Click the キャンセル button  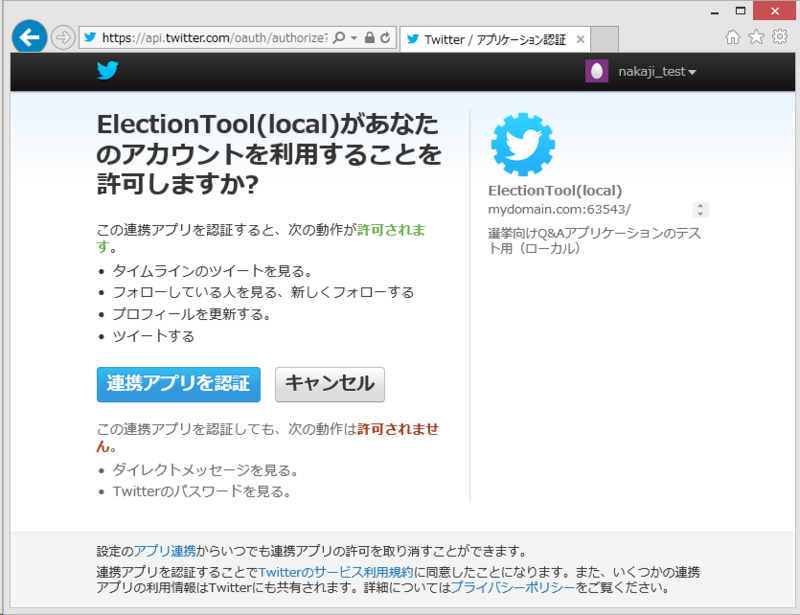[x=330, y=384]
